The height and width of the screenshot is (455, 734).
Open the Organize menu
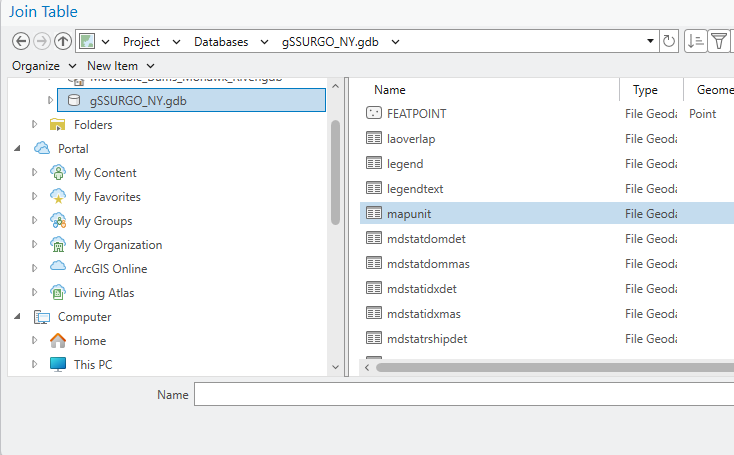coord(44,66)
